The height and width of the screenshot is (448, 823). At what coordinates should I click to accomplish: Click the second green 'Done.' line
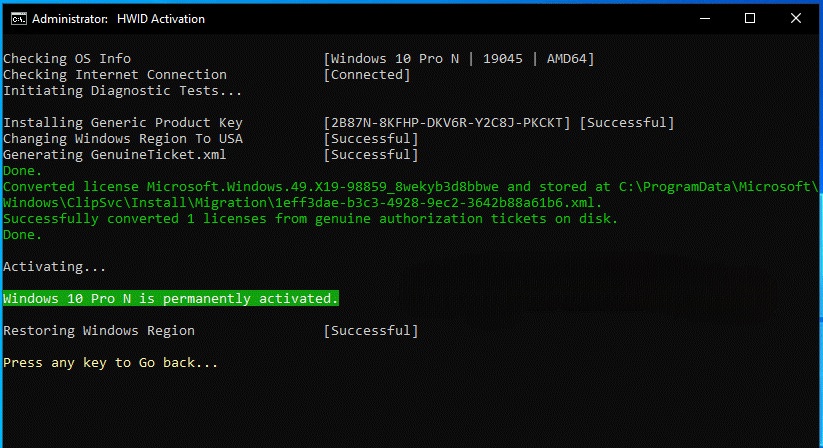coord(22,234)
